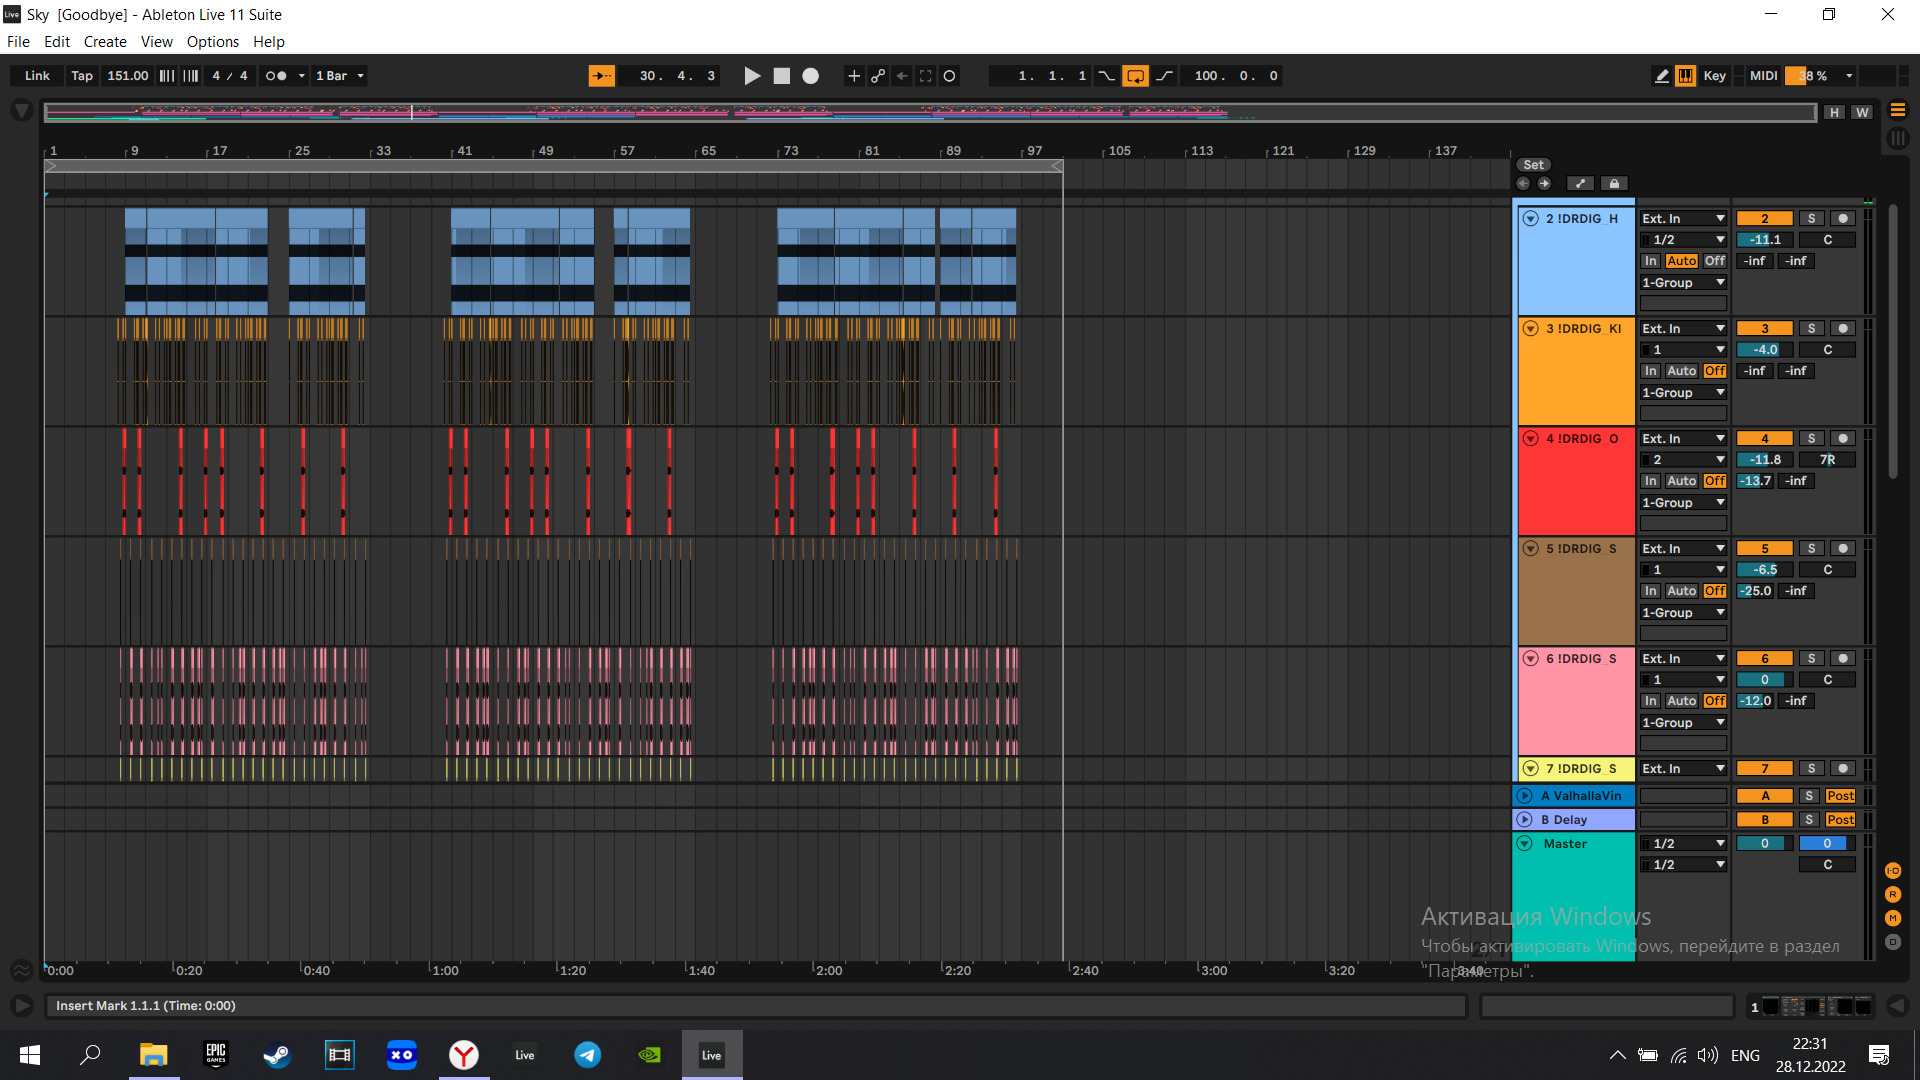This screenshot has height=1080, width=1920.
Task: Unfold the A ValhallaVin return track
Action: click(1524, 796)
